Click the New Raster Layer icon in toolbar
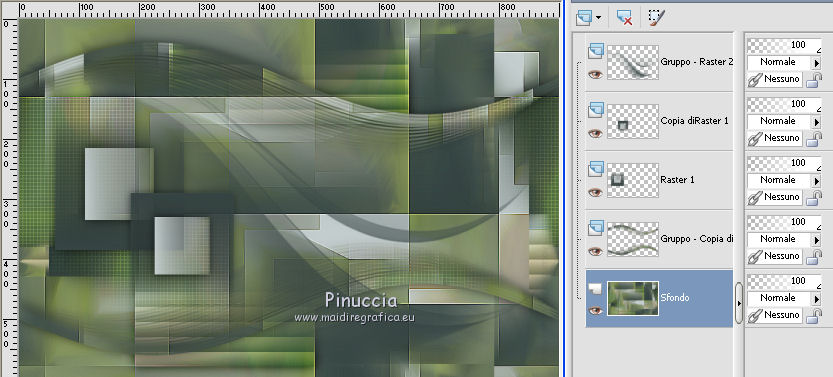Viewport: 833px width, 377px height. (x=584, y=18)
